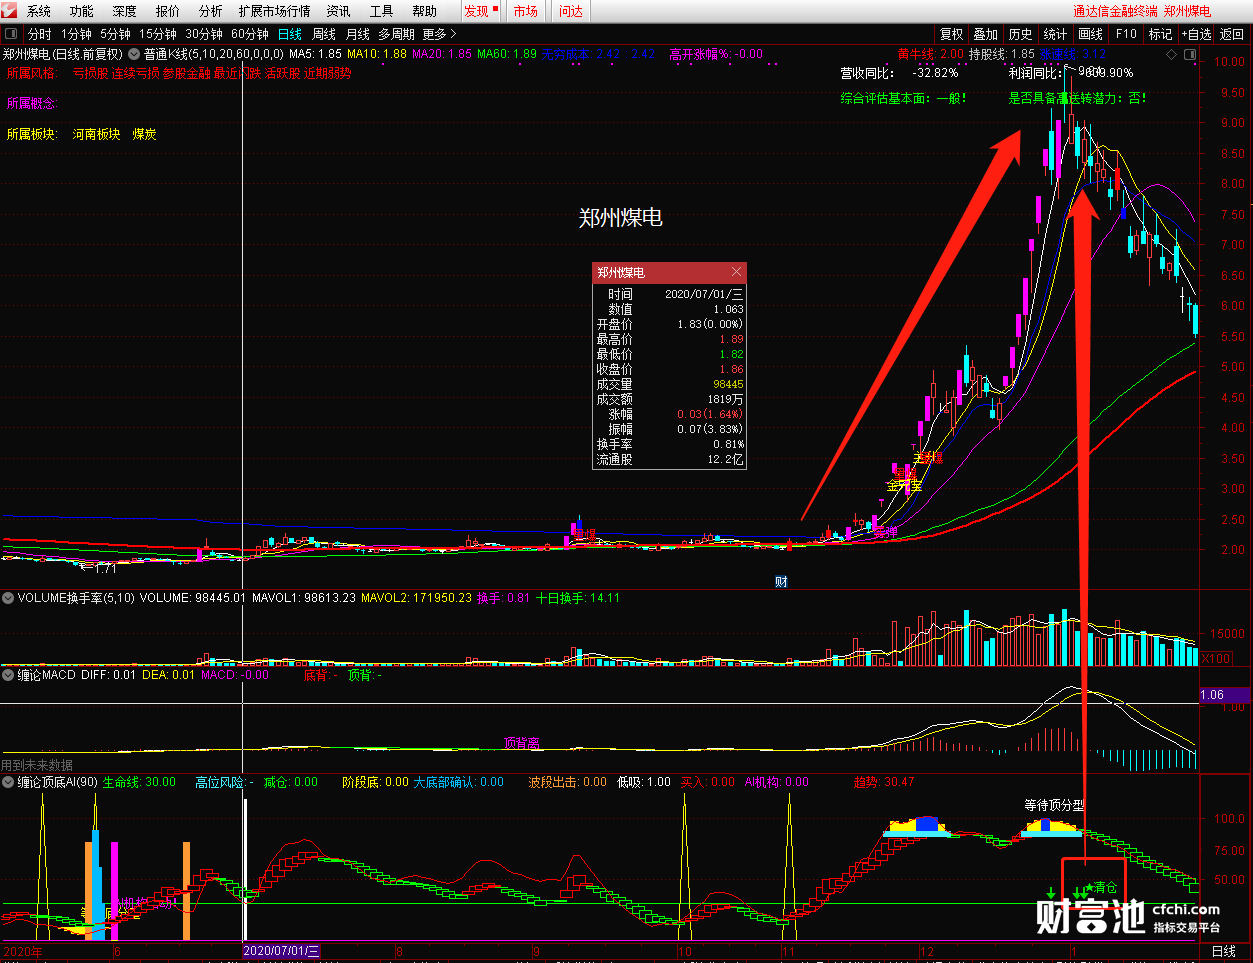
Task: Click the layout icon left of 分时
Action: pyautogui.click(x=11, y=34)
